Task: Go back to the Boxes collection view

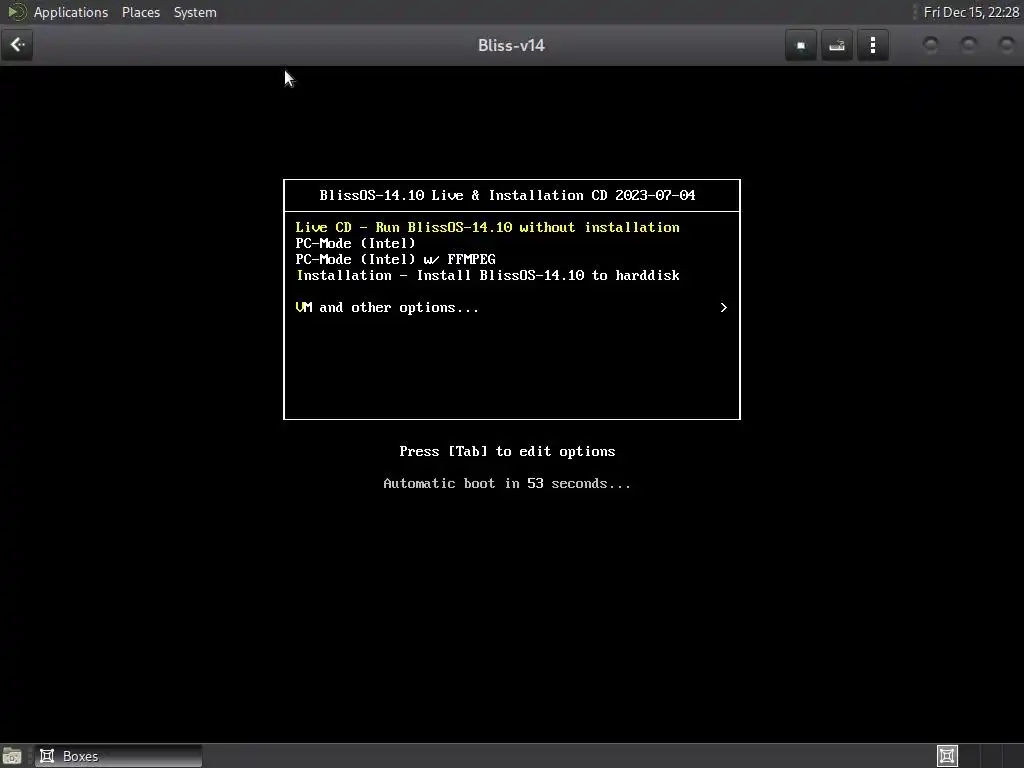Action: pyautogui.click(x=18, y=45)
